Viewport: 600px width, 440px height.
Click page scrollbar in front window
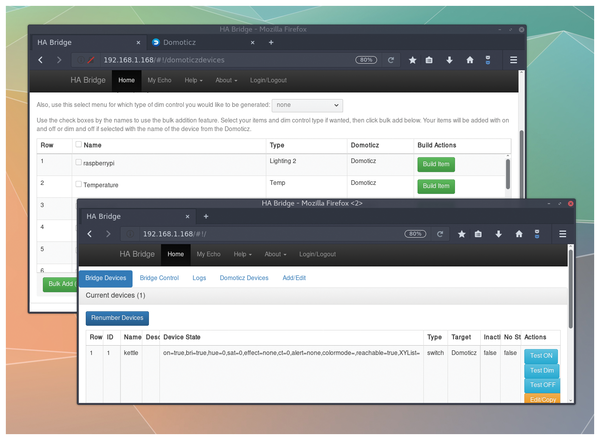click(x=571, y=289)
